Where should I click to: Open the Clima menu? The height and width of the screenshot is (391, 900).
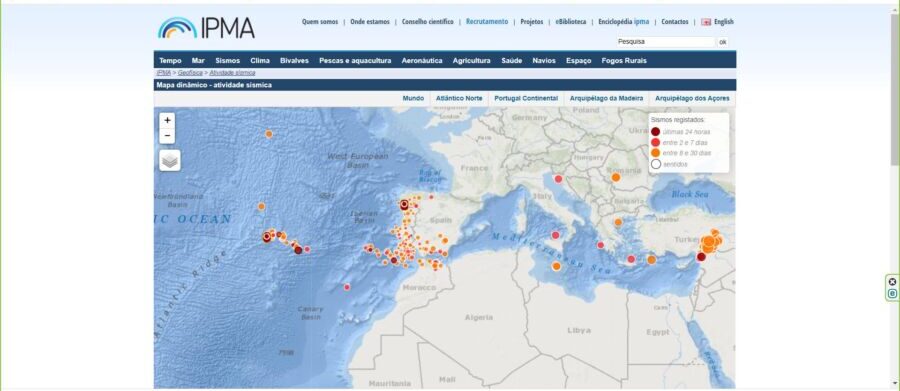260,60
